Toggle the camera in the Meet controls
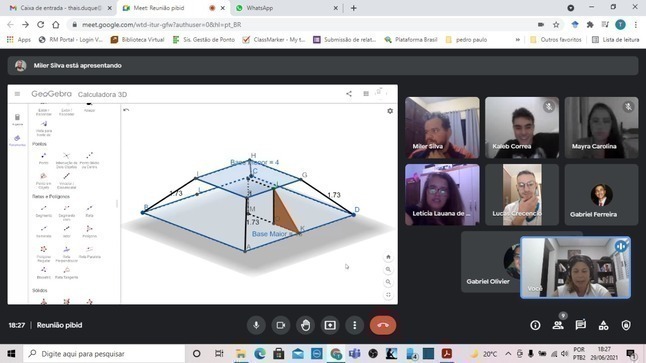 pyautogui.click(x=281, y=325)
